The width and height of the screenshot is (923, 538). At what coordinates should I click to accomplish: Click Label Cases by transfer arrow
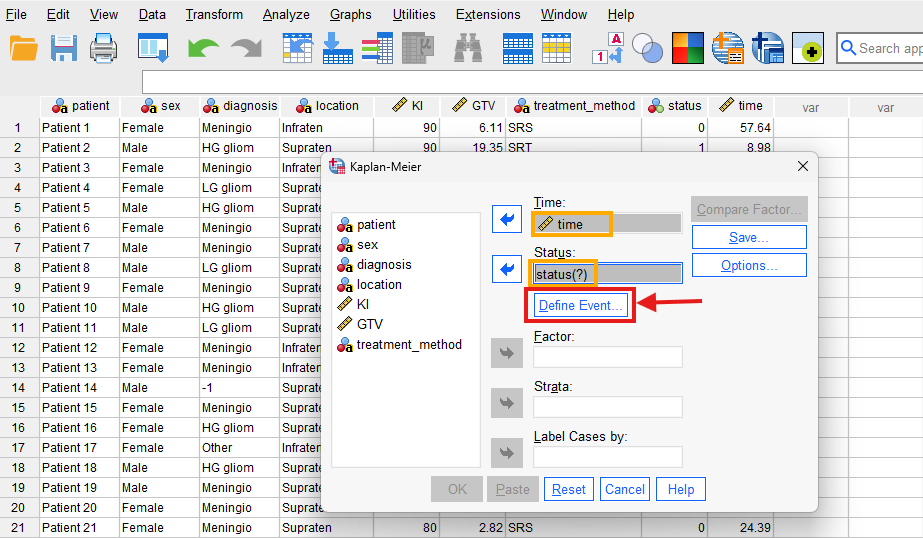[507, 453]
